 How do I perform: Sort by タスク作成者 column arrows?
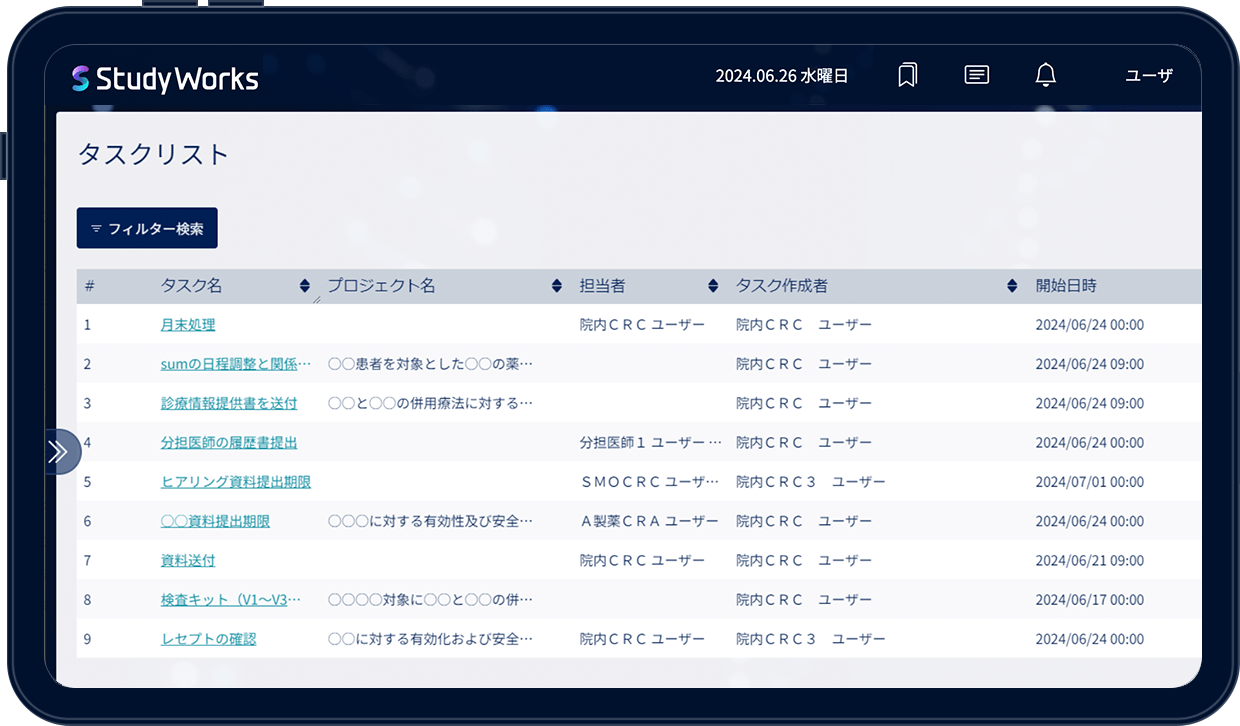pos(1012,286)
